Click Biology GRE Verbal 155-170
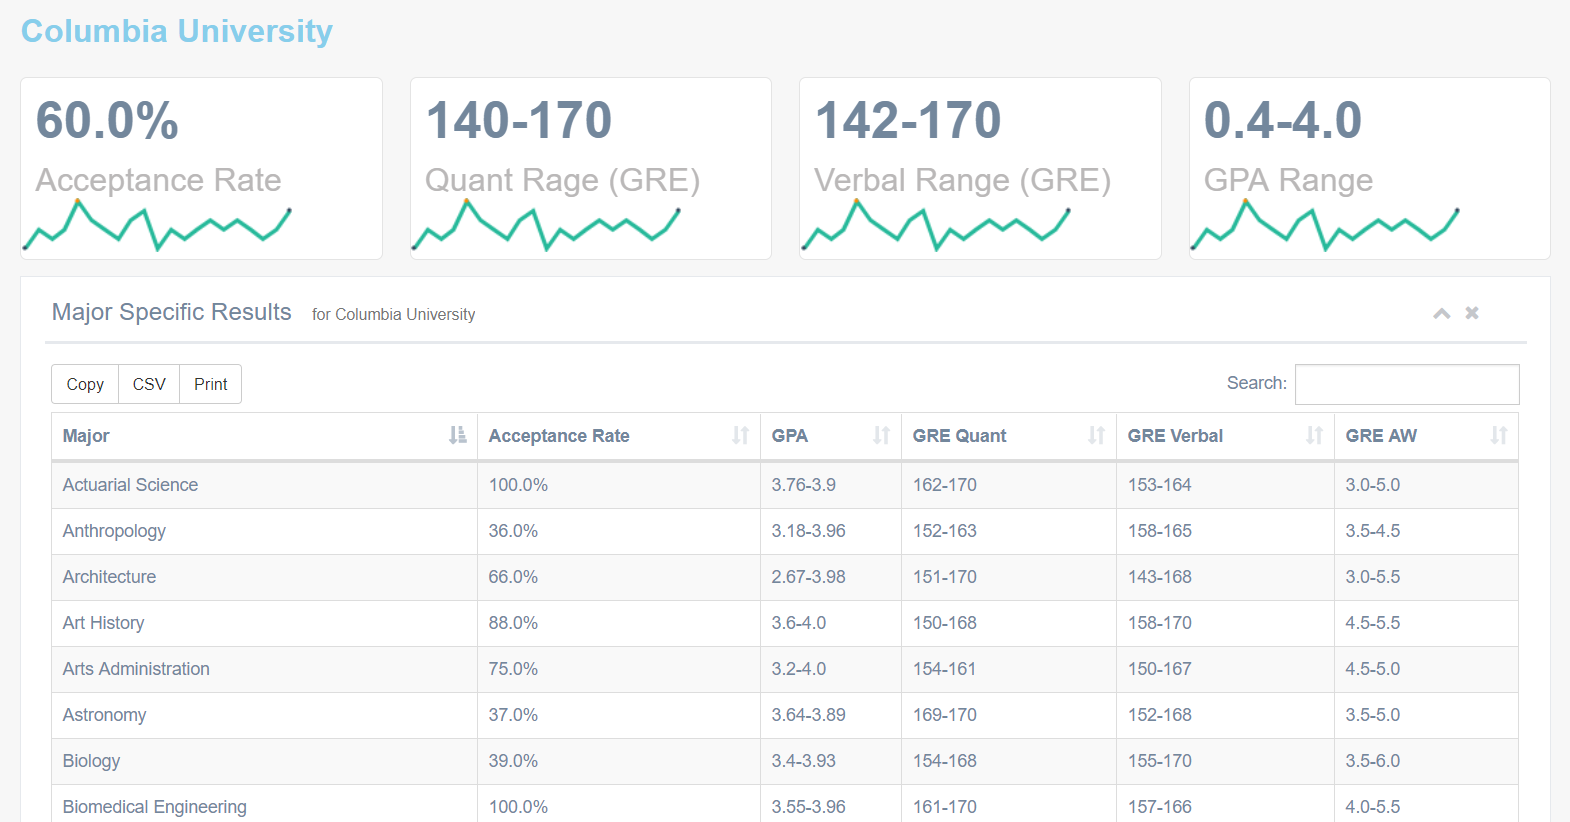 pos(1159,761)
